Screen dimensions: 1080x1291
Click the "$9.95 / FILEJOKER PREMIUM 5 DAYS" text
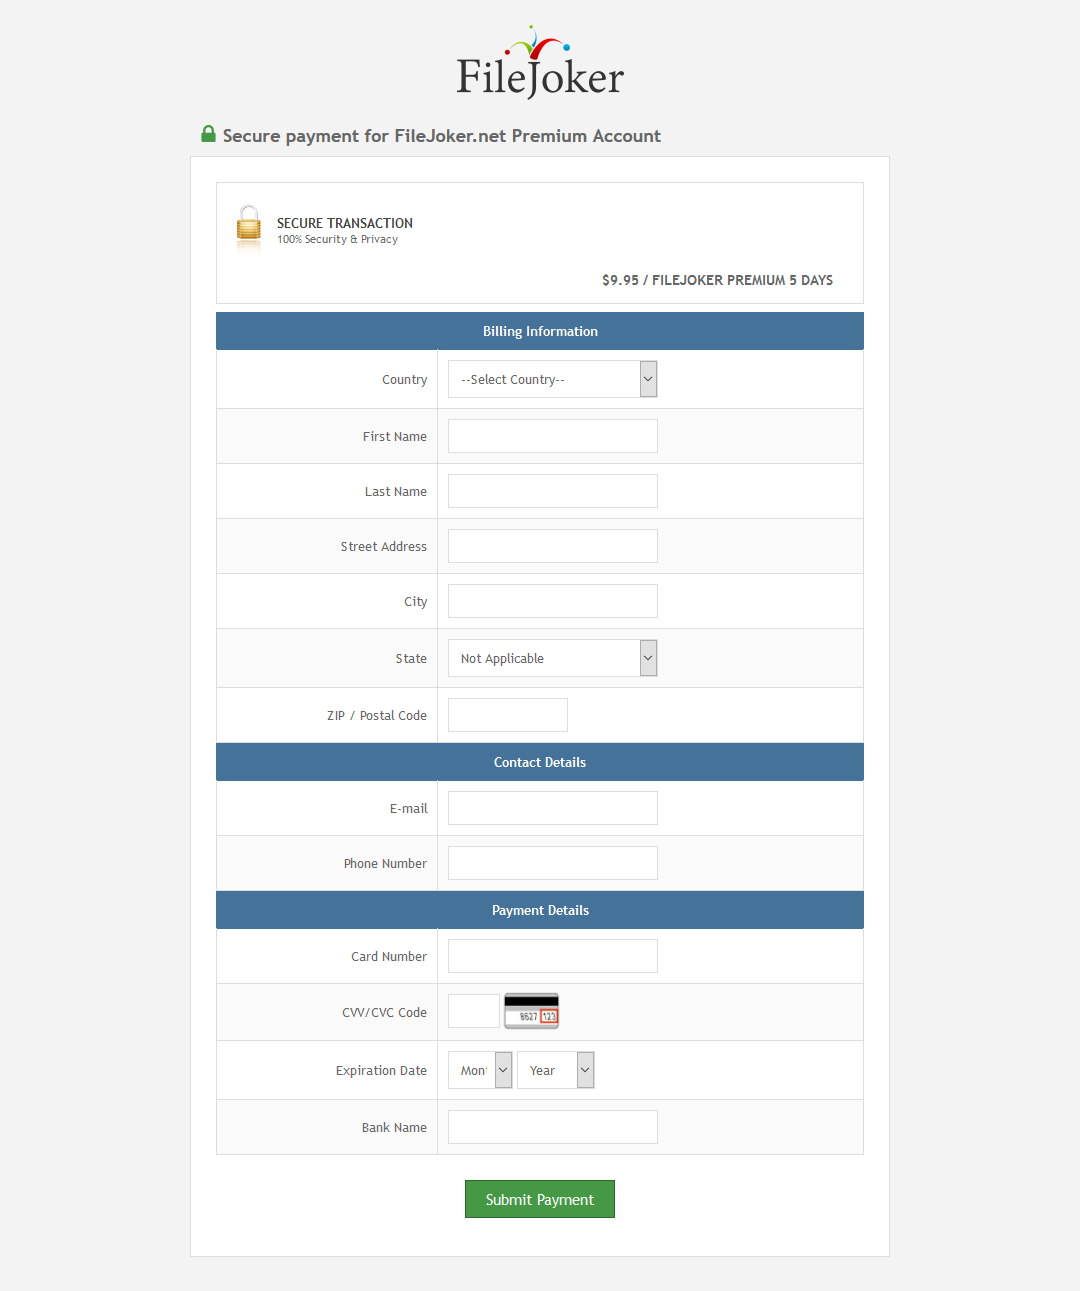pyautogui.click(x=717, y=280)
